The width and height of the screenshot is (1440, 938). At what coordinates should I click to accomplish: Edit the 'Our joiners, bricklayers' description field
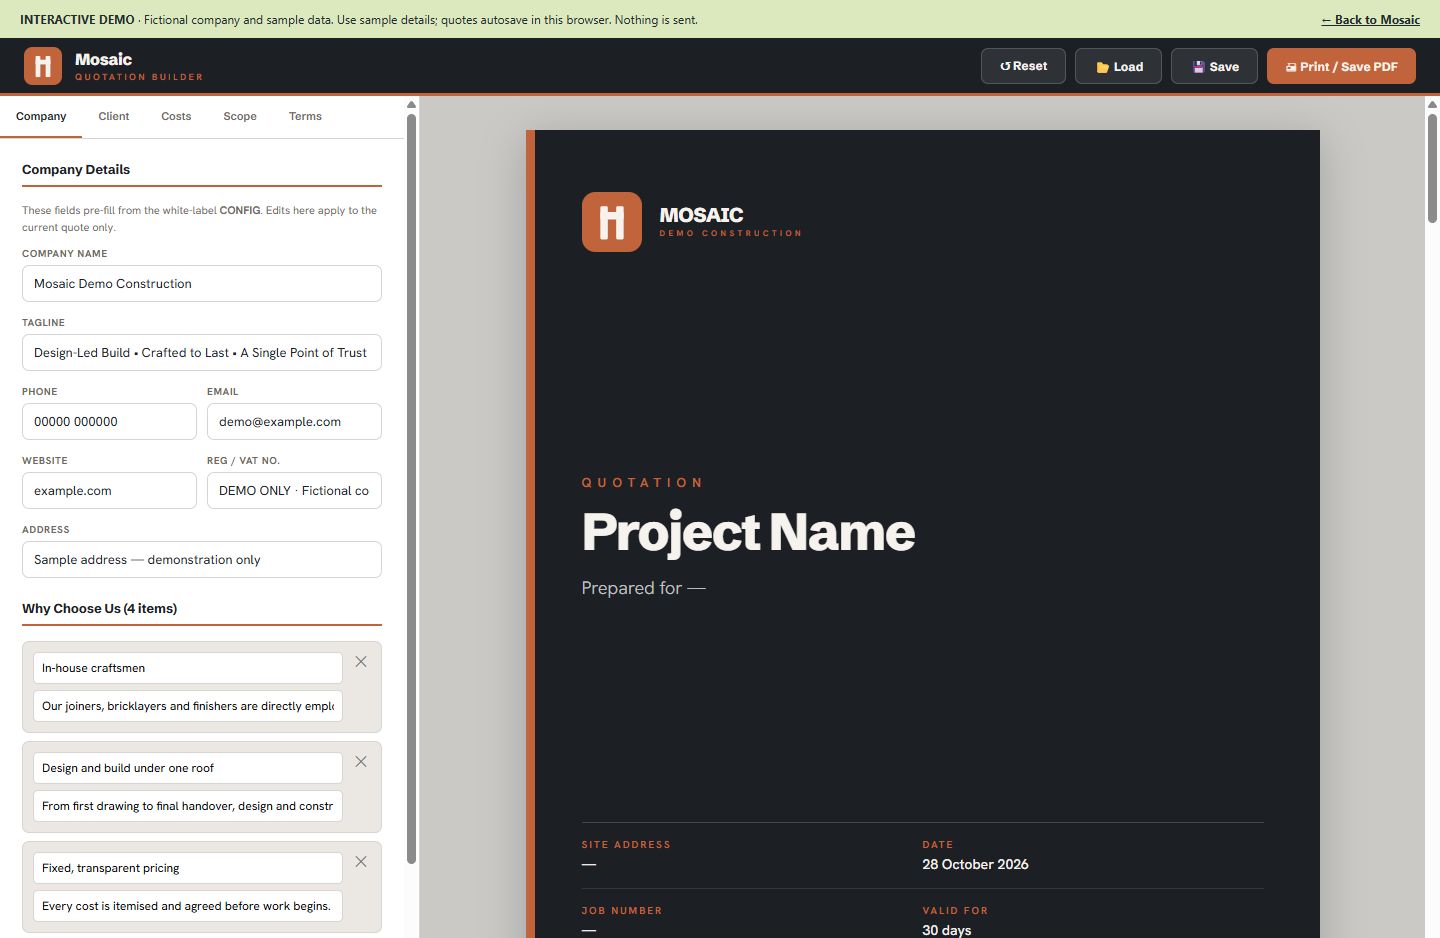click(188, 706)
